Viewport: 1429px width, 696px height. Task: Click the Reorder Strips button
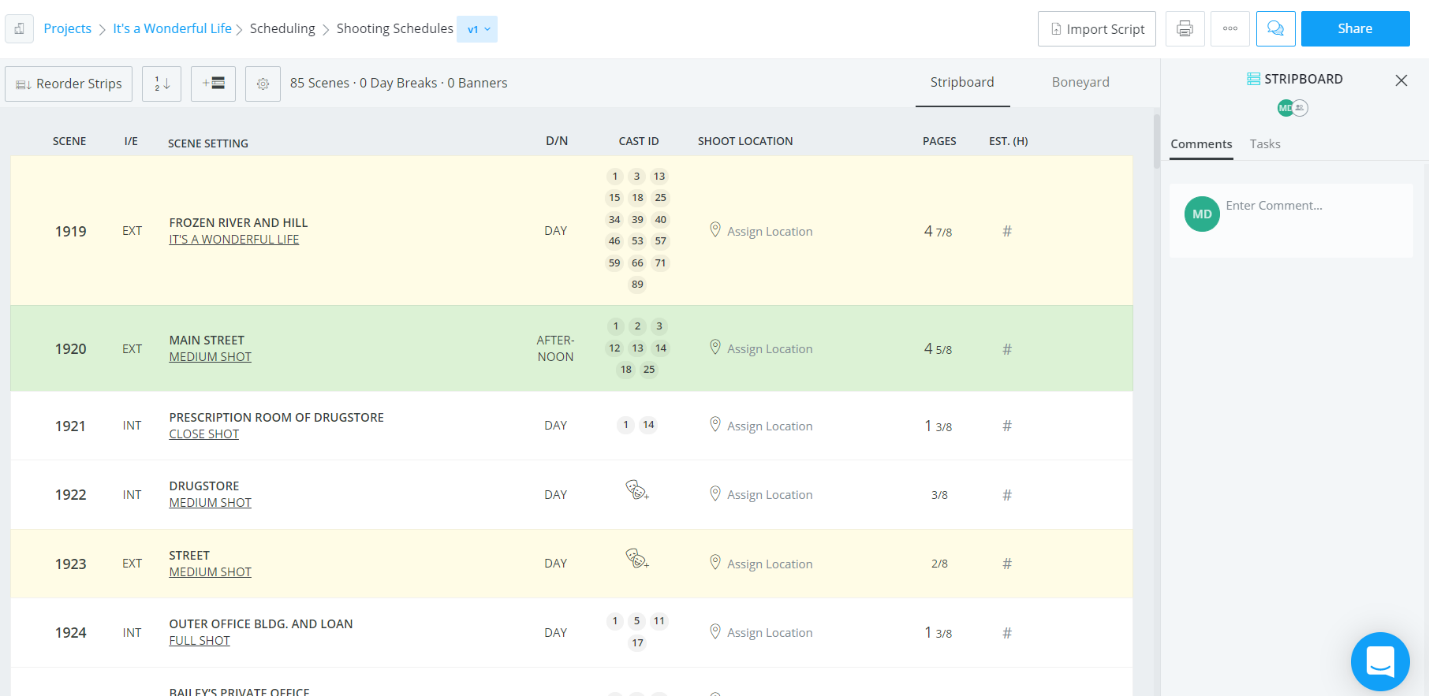coord(68,84)
